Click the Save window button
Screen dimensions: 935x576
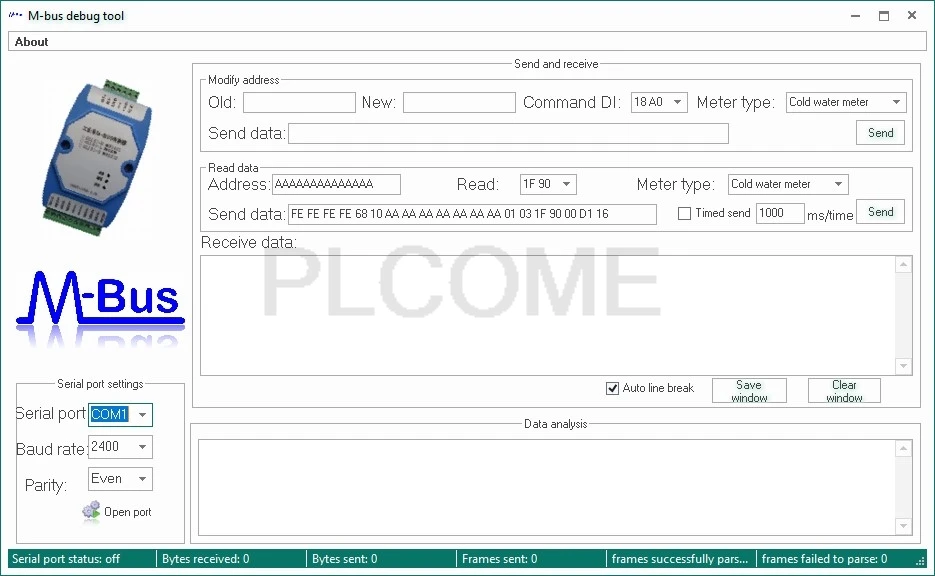(750, 391)
